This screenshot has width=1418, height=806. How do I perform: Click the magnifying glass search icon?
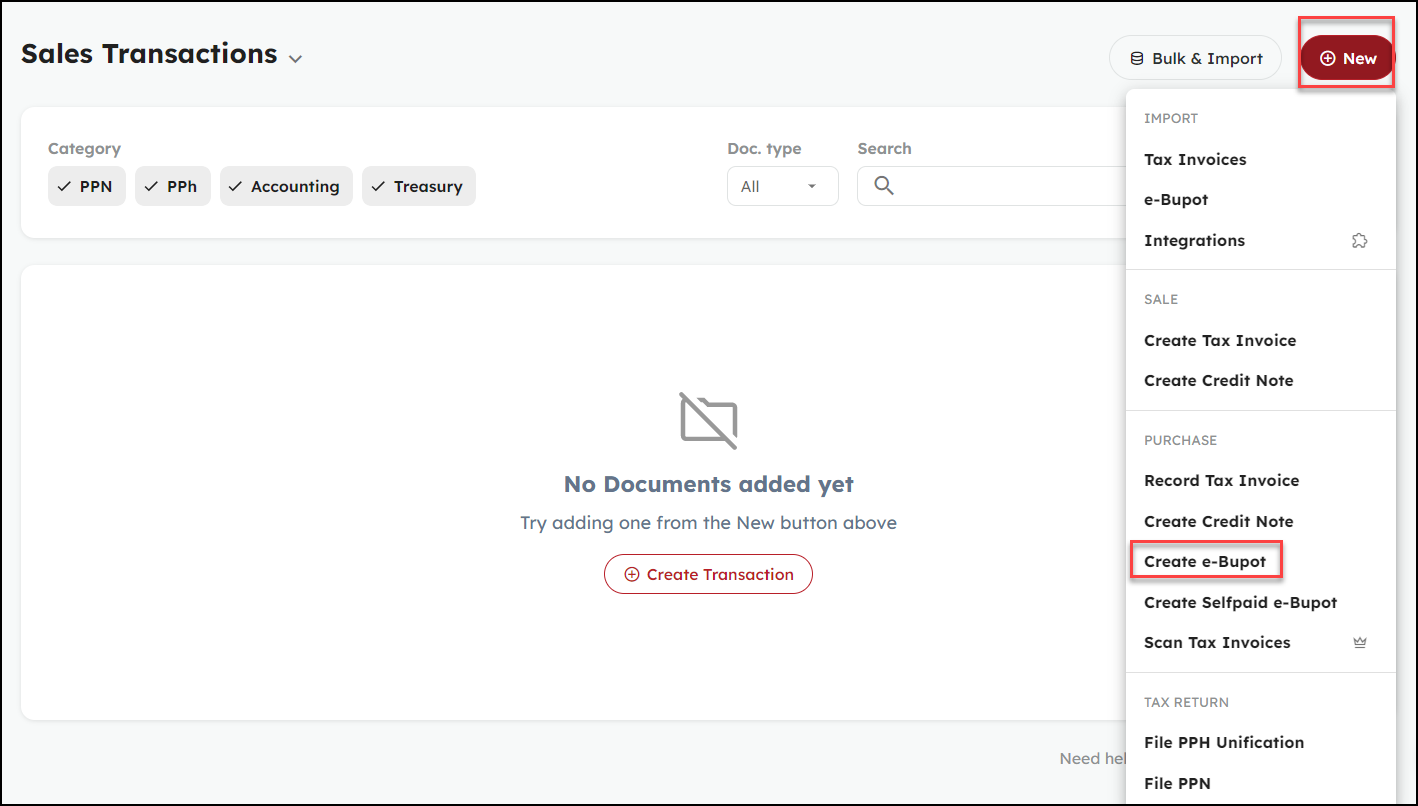click(883, 186)
